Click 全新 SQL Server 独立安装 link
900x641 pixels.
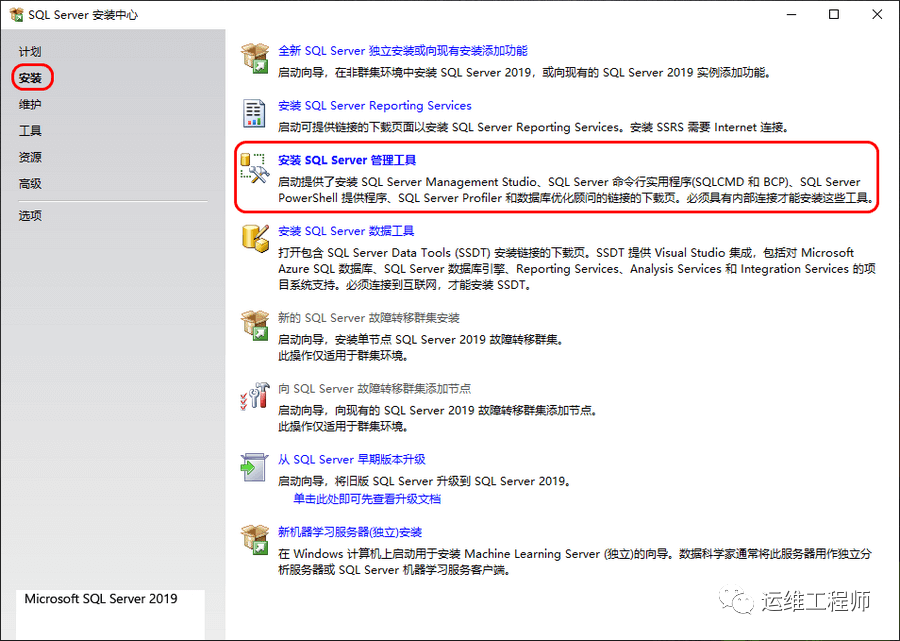pyautogui.click(x=402, y=50)
